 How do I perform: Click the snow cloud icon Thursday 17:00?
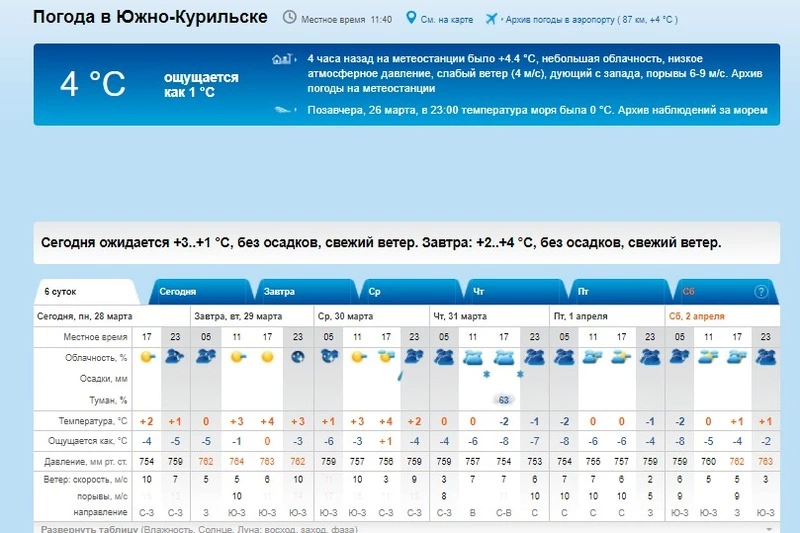504,358
